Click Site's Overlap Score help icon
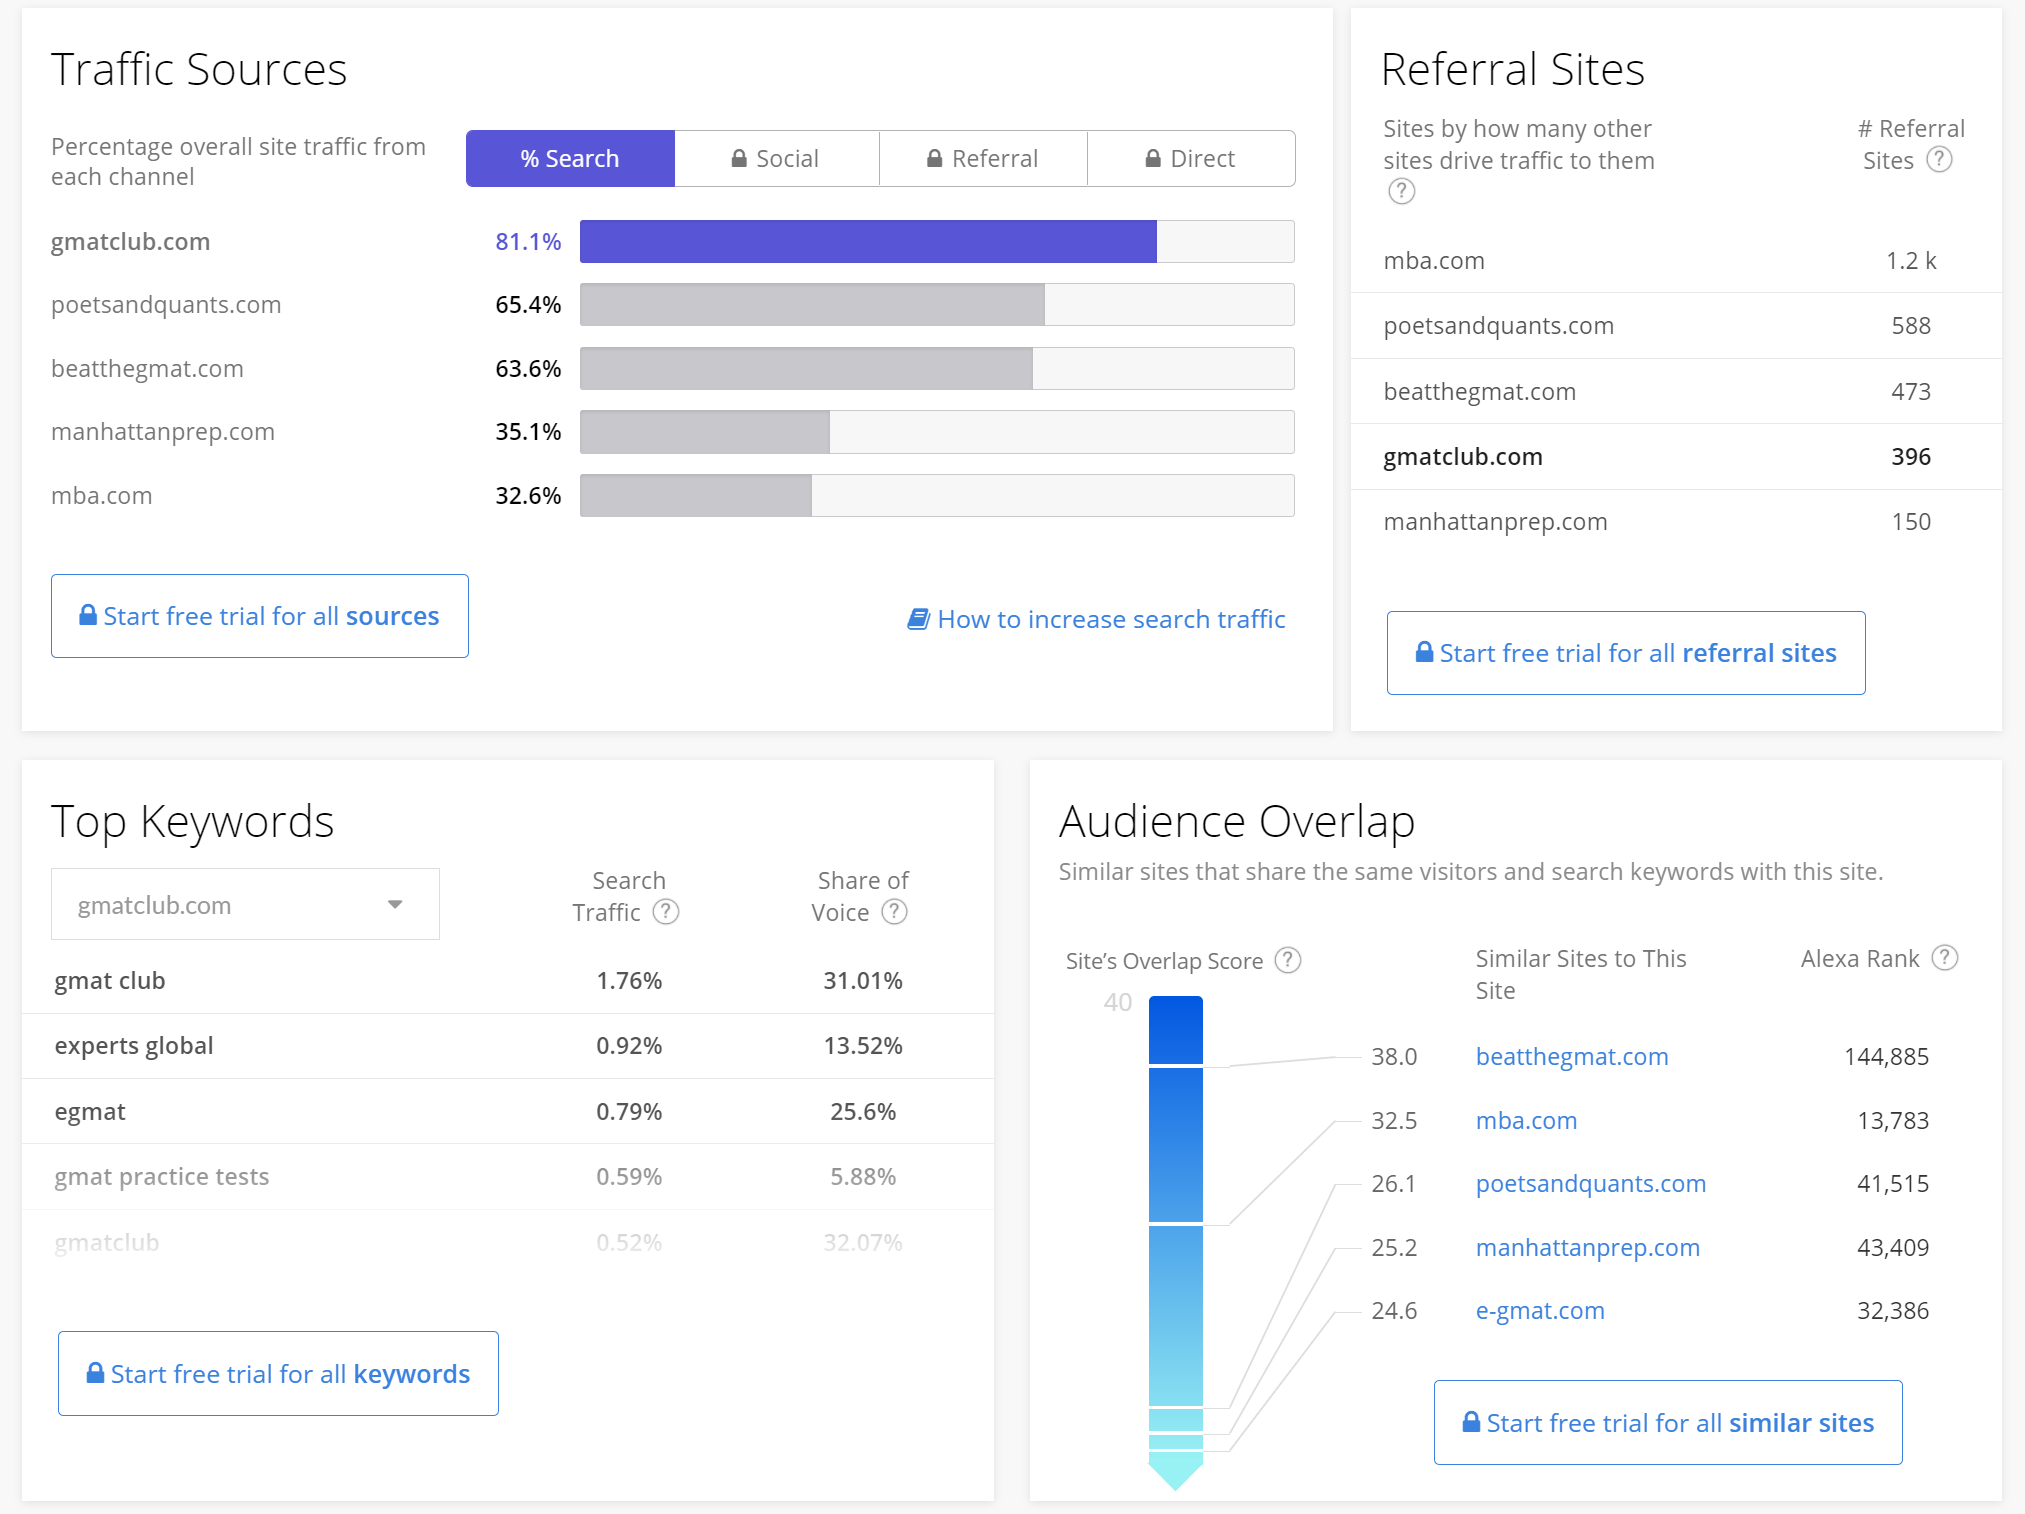 [1288, 960]
